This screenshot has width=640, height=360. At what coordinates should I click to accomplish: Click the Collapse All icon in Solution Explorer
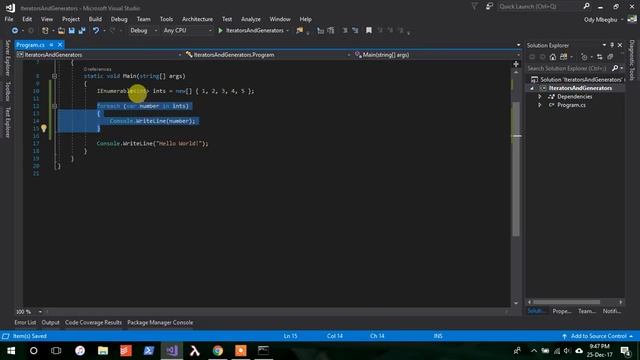[x=610, y=57]
